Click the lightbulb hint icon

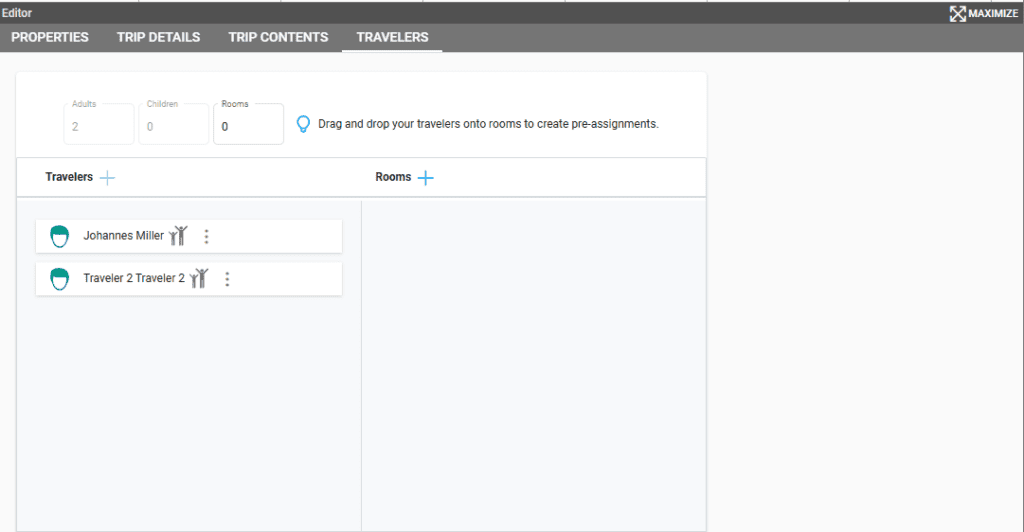pyautogui.click(x=304, y=125)
